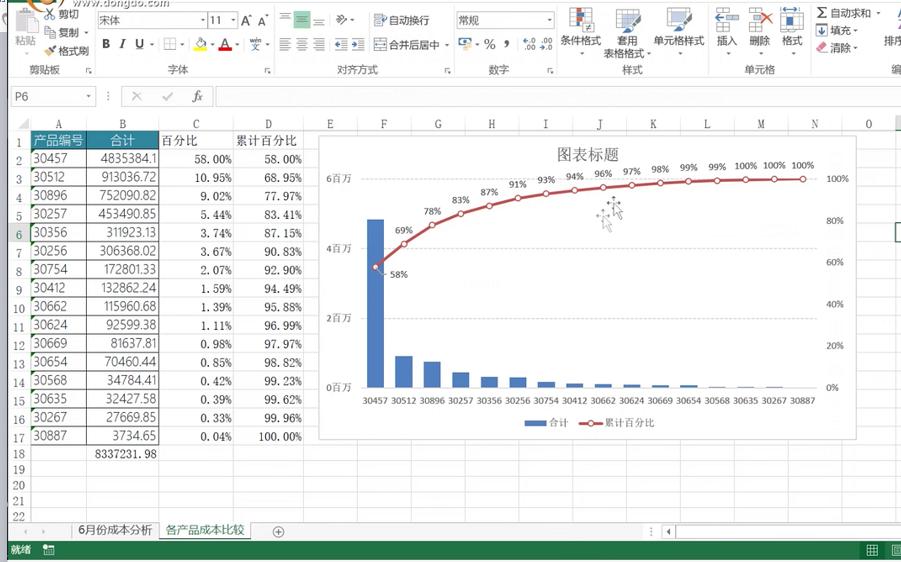Viewport: 901px width, 562px height.
Task: Decrease font size with small A
Action: [263, 21]
